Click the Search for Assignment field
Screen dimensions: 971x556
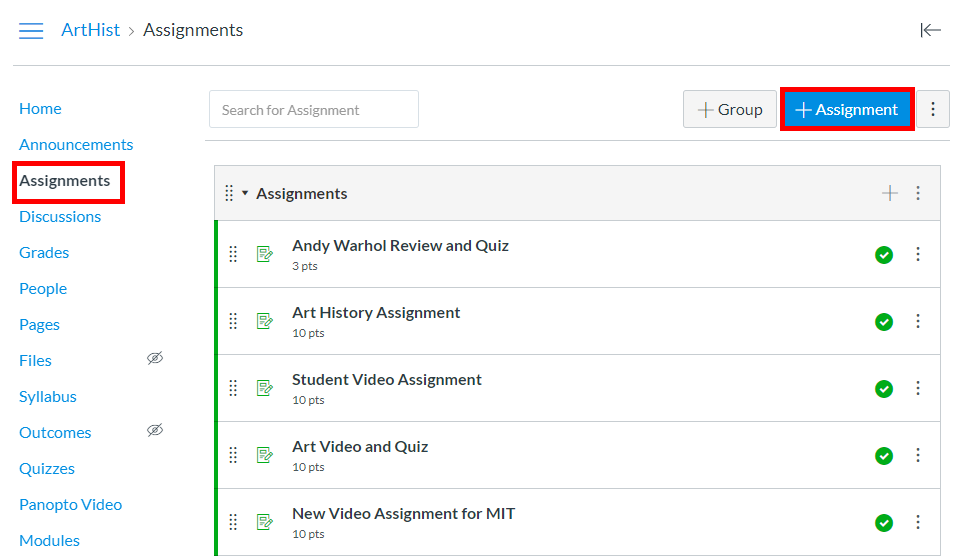(313, 110)
